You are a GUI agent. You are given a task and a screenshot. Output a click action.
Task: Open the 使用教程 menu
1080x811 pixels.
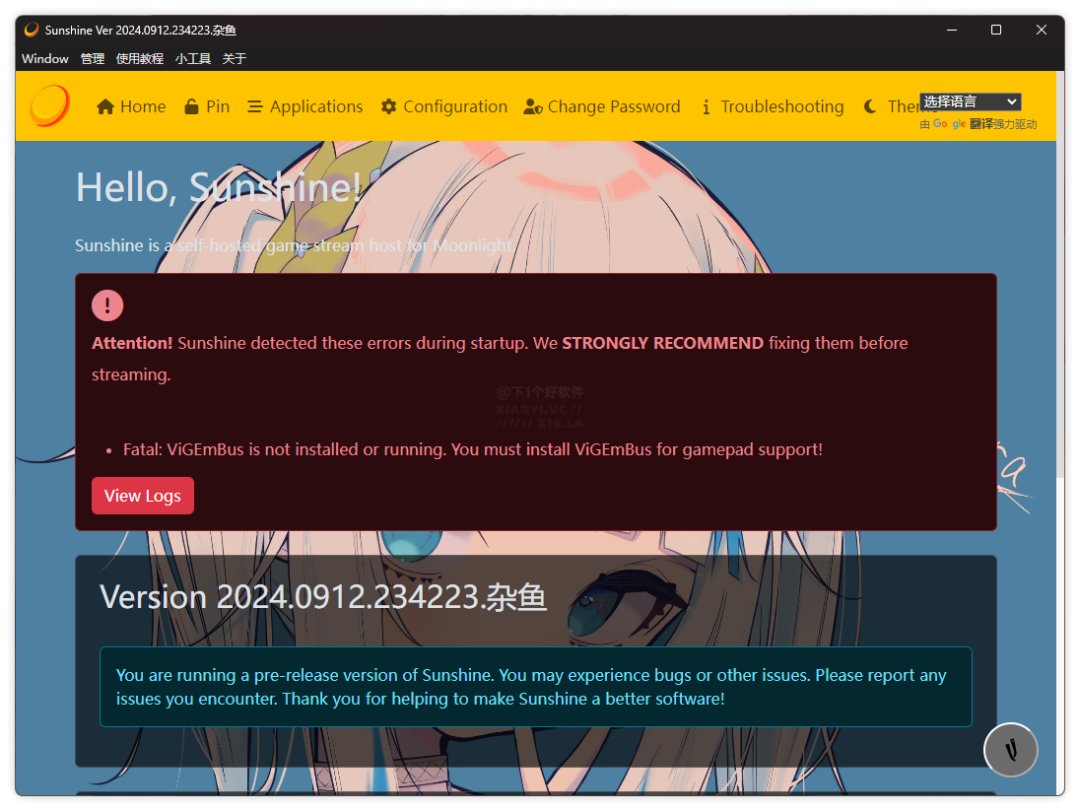140,59
